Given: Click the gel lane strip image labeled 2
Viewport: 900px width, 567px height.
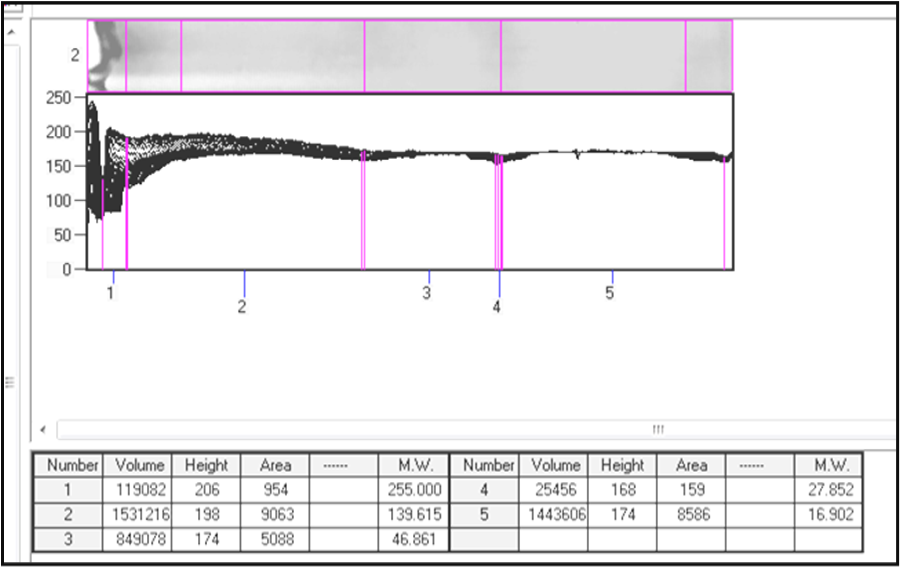Looking at the screenshot, I should [x=410, y=56].
